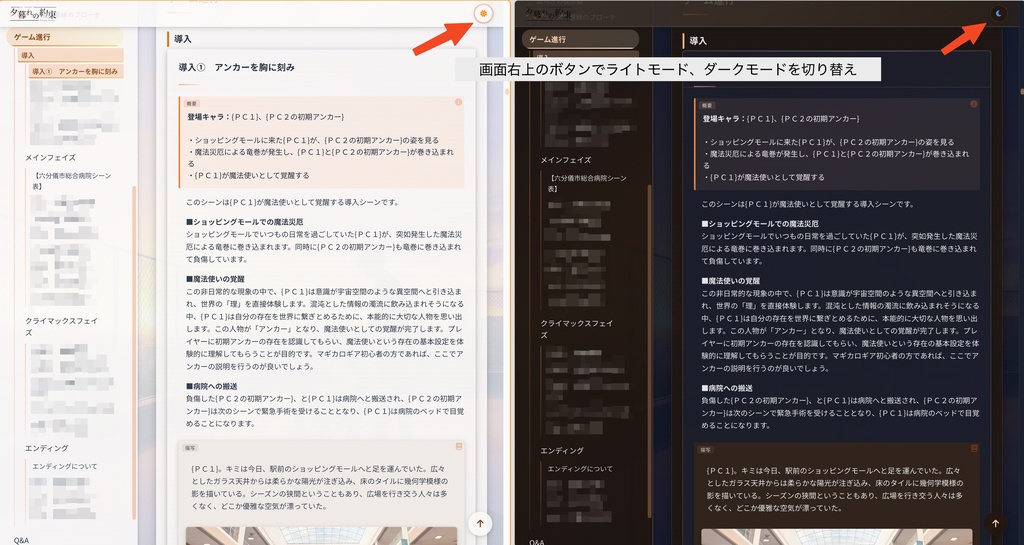
Task: Select ゲーム進行 in the dark-mode sidebar
Action: pos(580,39)
